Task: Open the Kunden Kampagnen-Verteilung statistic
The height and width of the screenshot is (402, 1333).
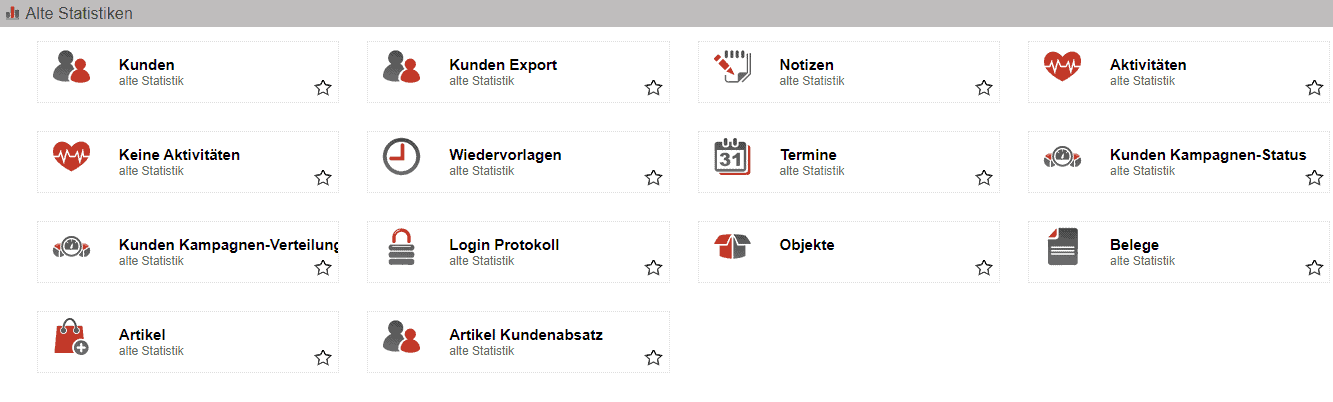Action: coord(229,245)
